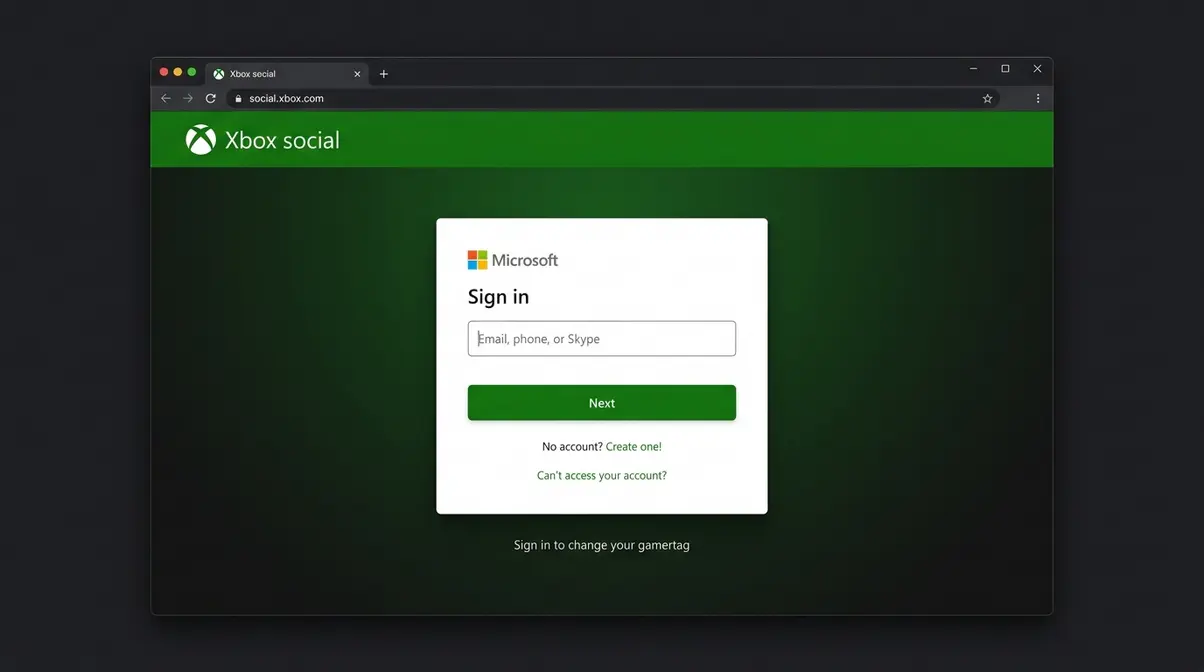Click the Sign in to change your gamertag text
The width and height of the screenshot is (1204, 672).
pyautogui.click(x=602, y=545)
